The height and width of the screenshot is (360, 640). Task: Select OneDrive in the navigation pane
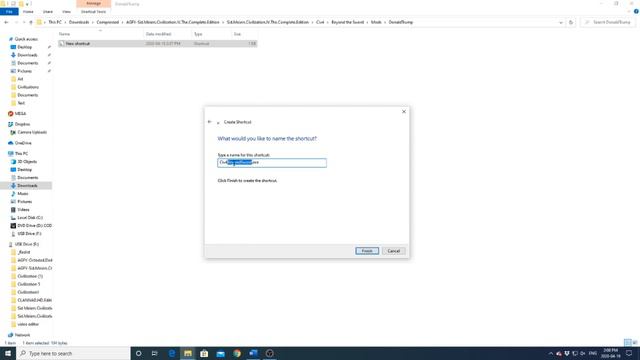(23, 143)
